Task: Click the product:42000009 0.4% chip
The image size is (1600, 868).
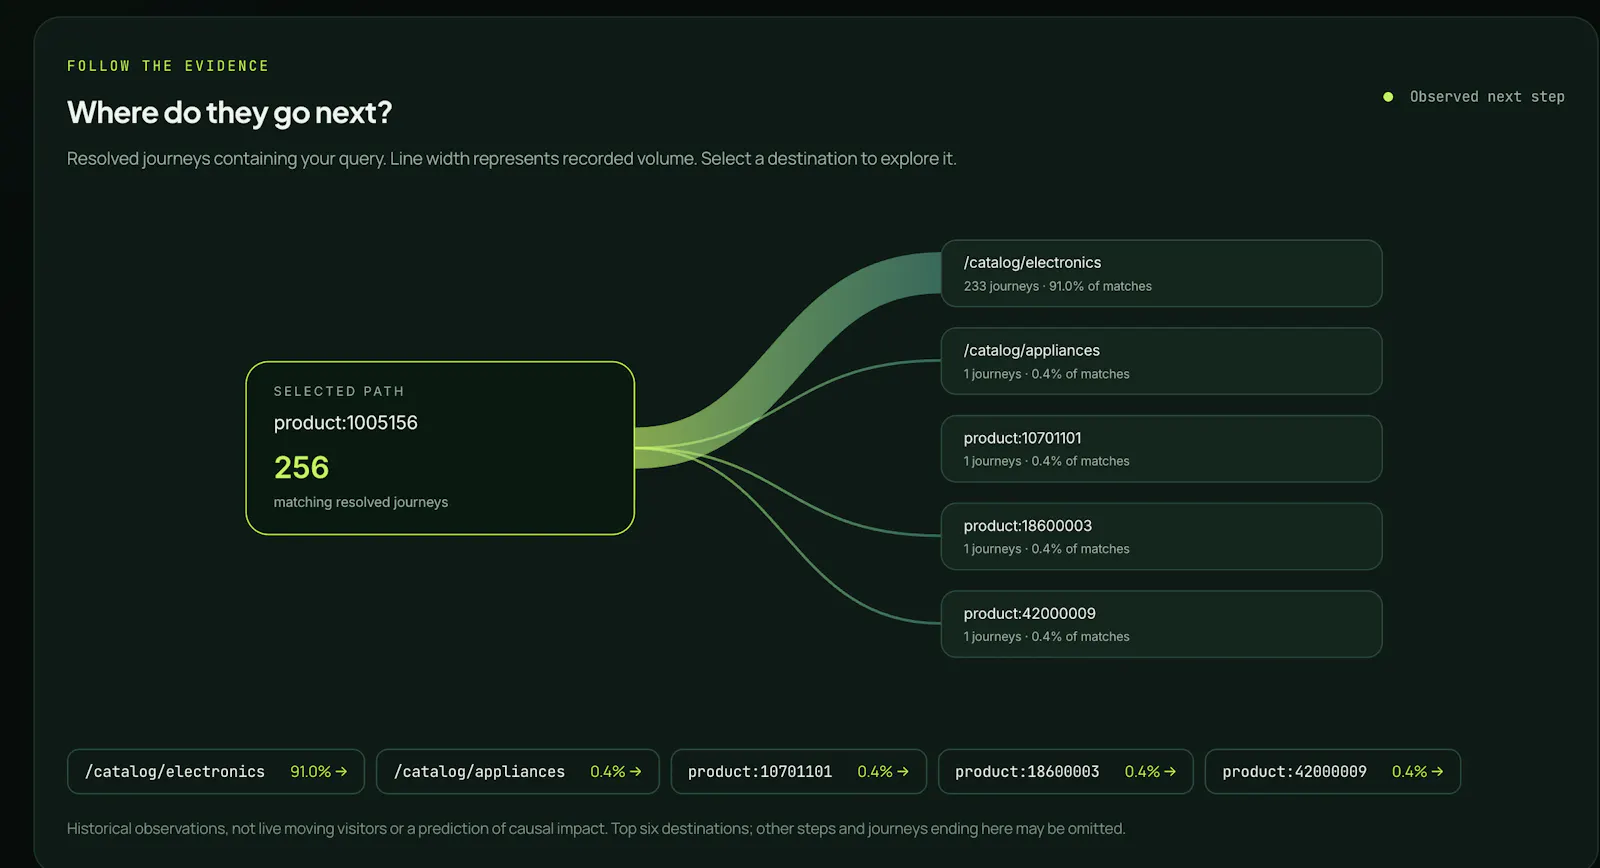Action: click(1333, 772)
